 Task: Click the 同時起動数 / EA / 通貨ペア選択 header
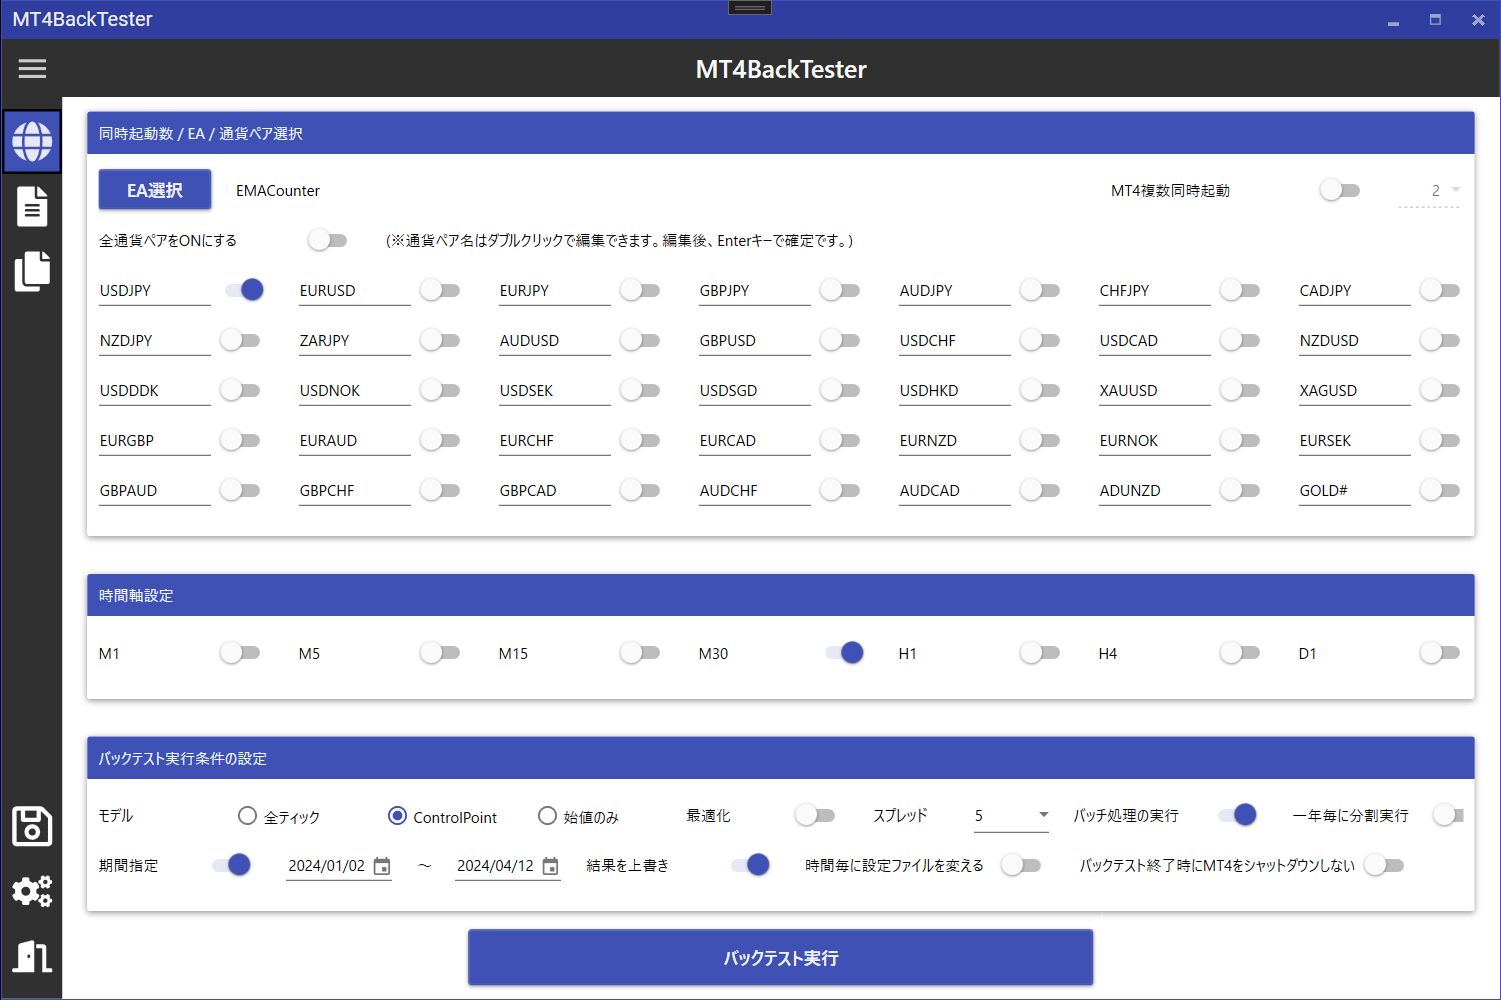pos(780,133)
